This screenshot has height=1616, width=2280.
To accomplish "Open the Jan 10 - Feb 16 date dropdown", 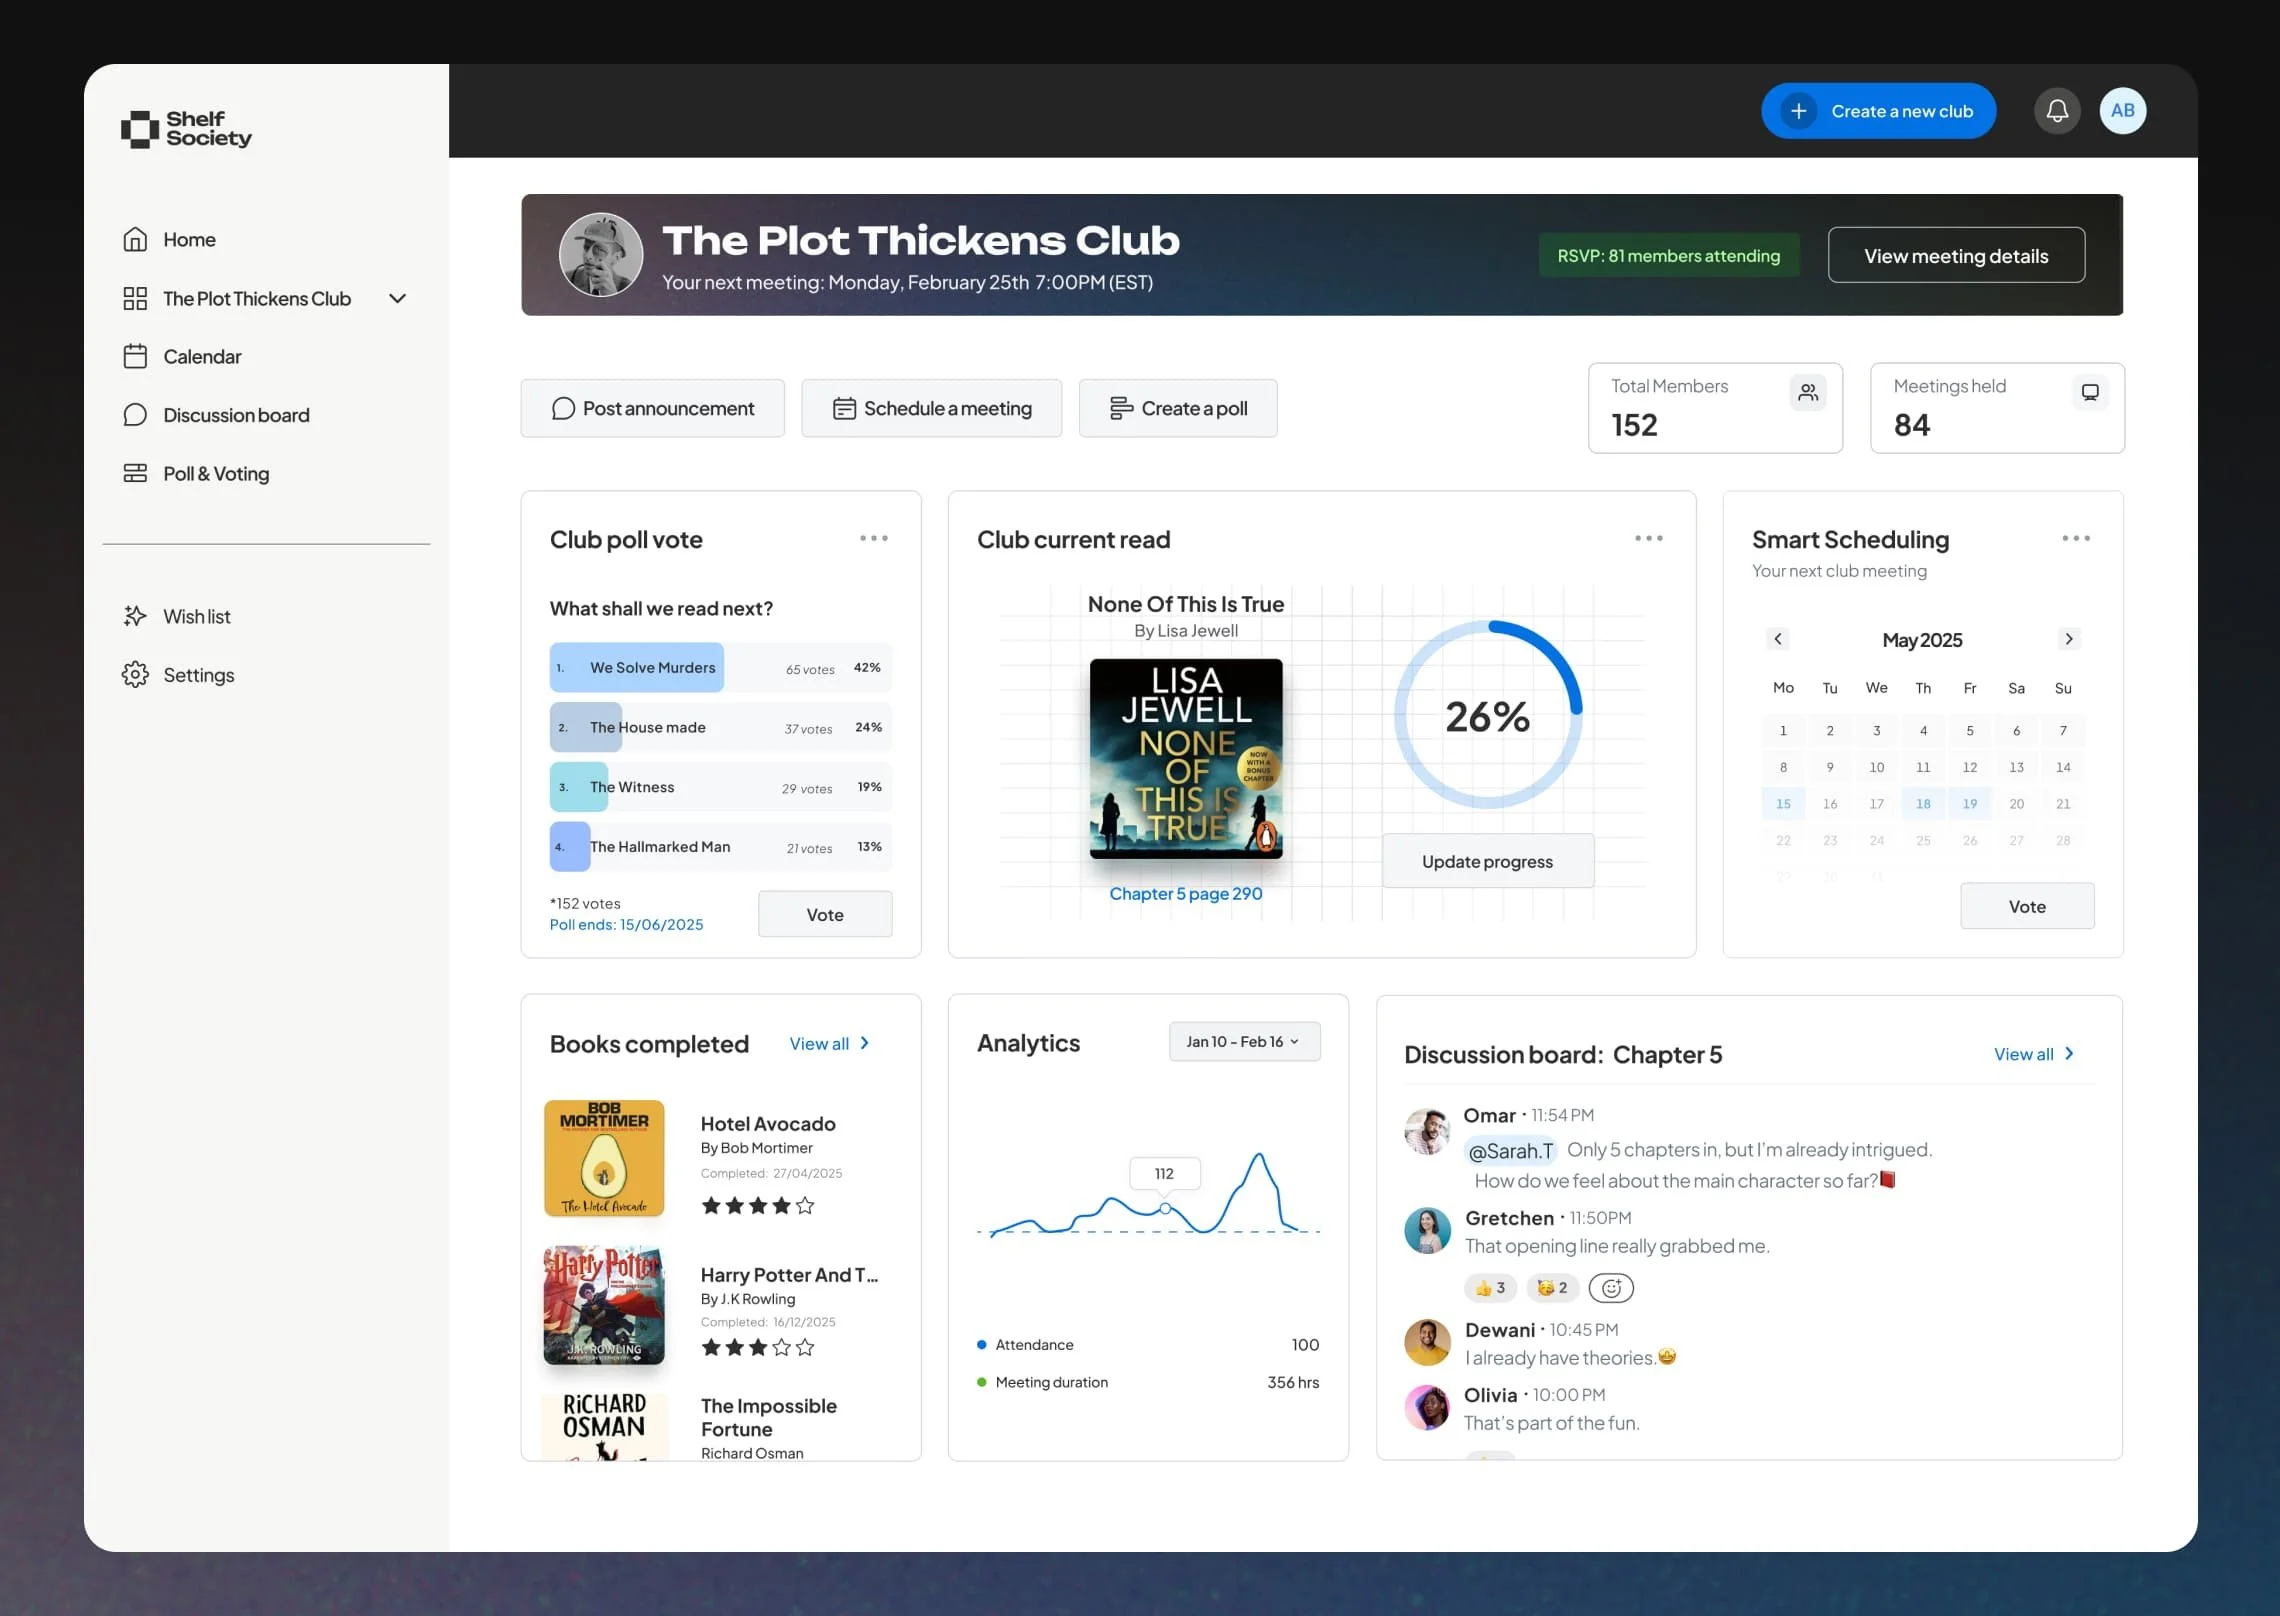I will [1243, 1042].
